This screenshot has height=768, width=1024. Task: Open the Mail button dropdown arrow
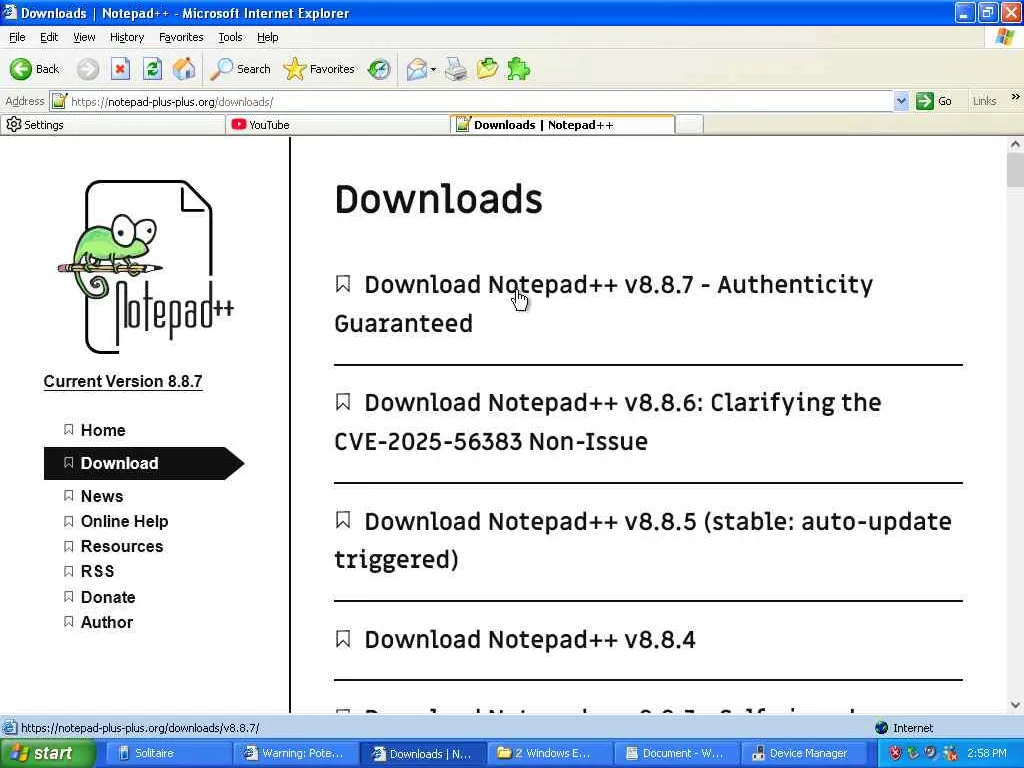tap(433, 69)
